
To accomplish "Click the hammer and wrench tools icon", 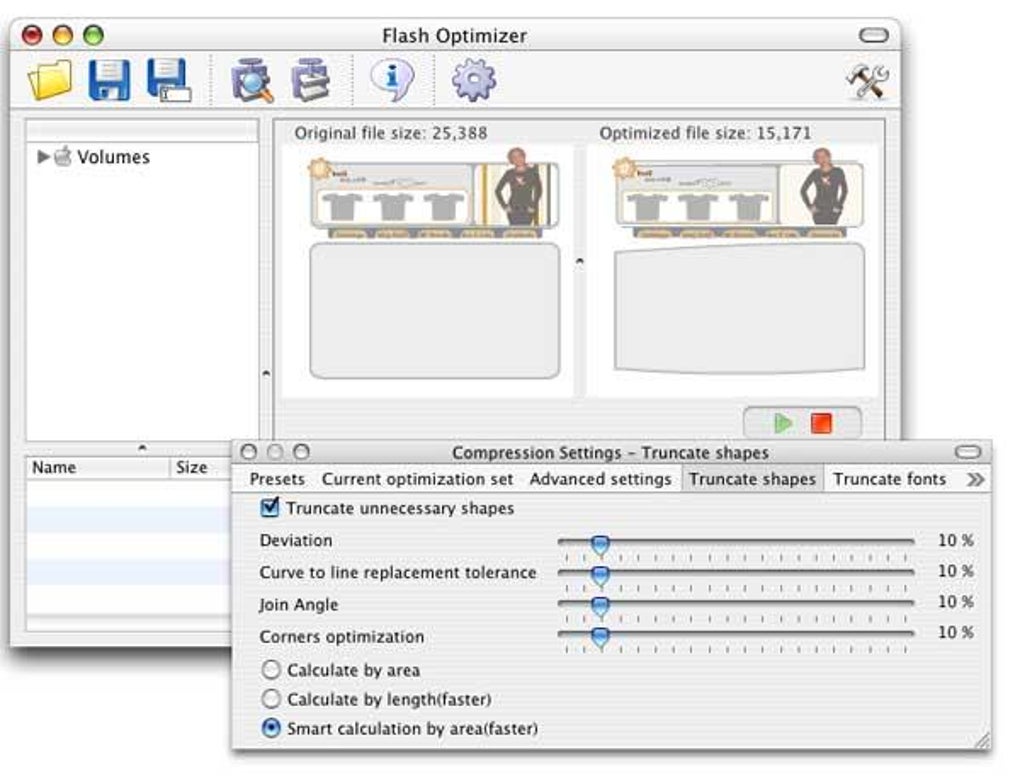I will coord(867,81).
